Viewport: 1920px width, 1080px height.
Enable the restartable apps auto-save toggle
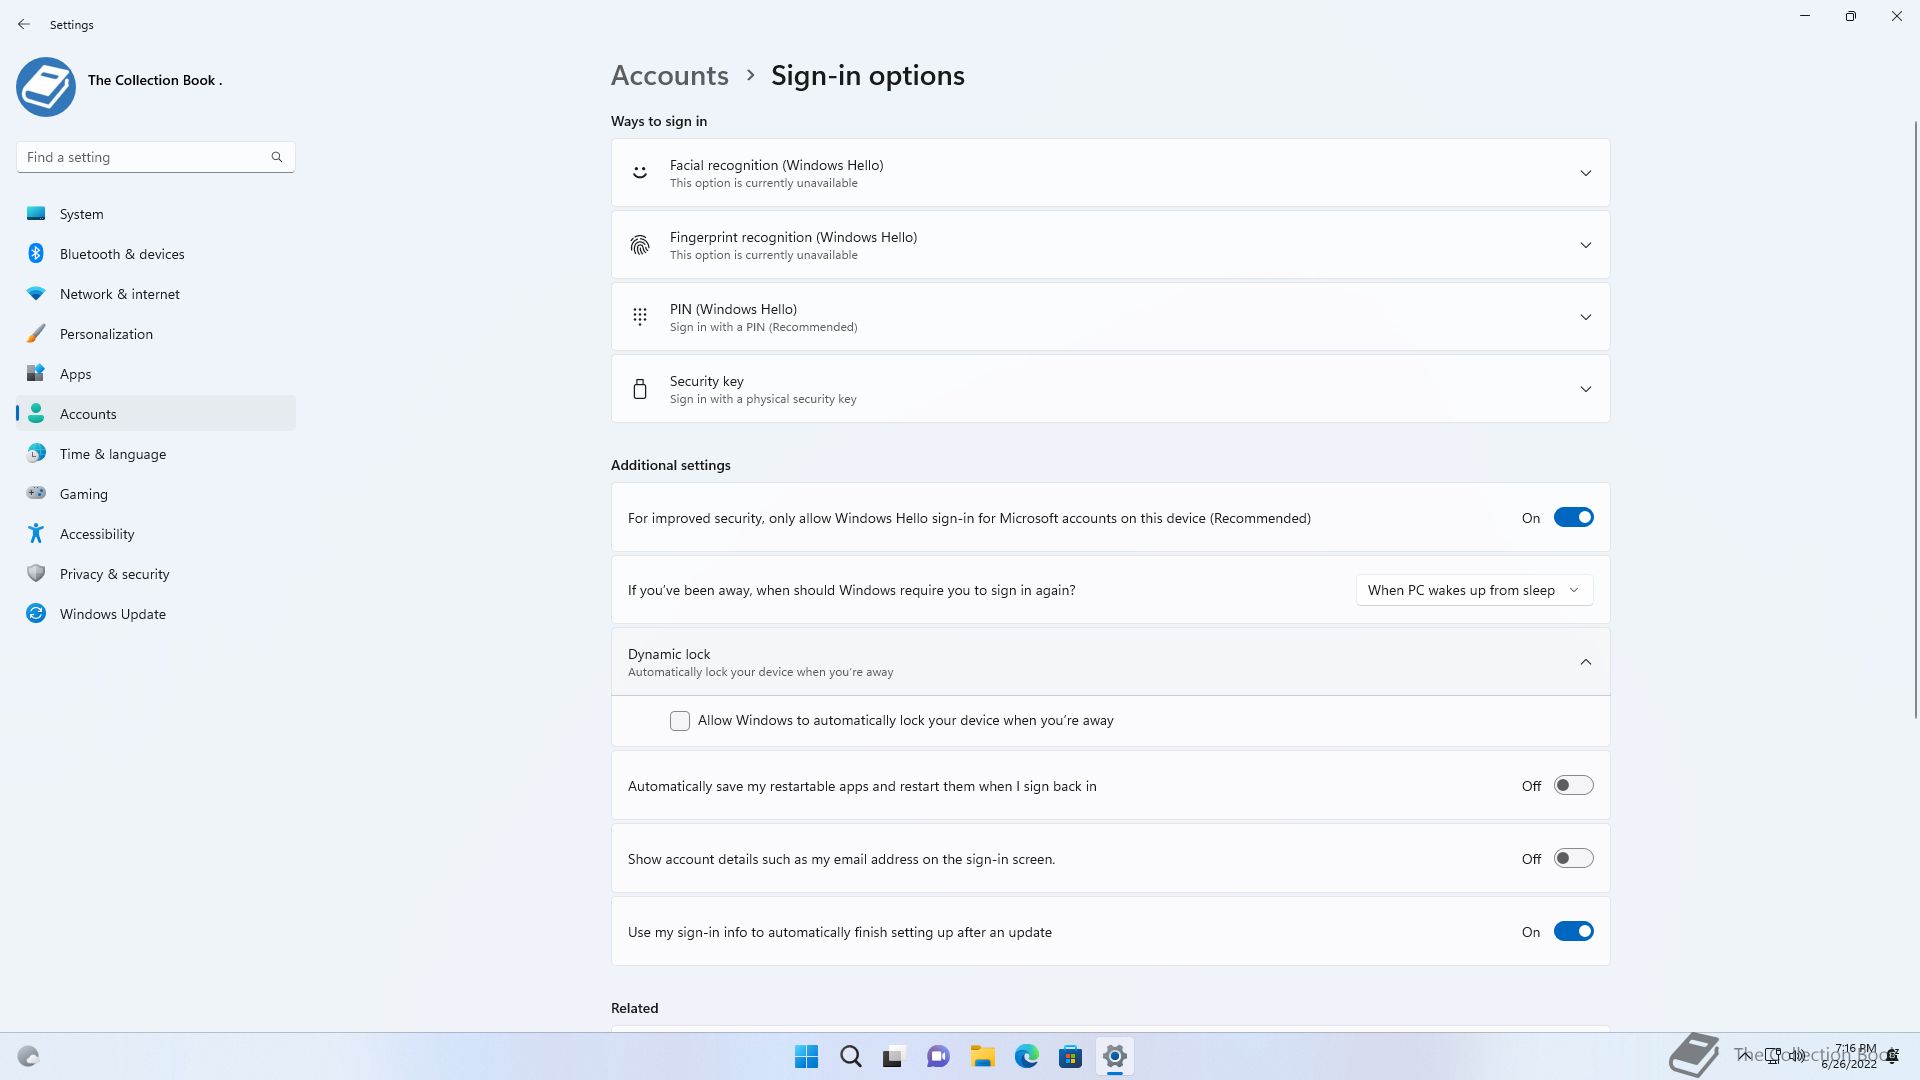point(1573,786)
